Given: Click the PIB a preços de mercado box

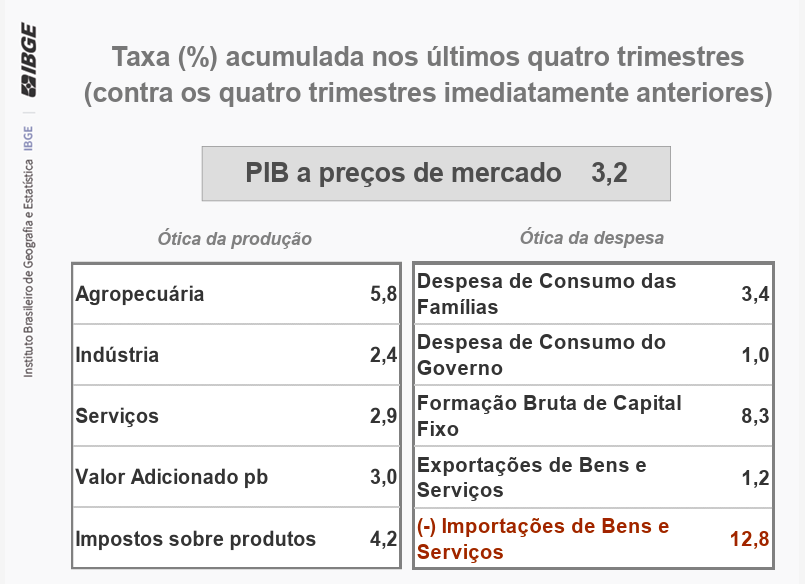Looking at the screenshot, I should click(436, 173).
